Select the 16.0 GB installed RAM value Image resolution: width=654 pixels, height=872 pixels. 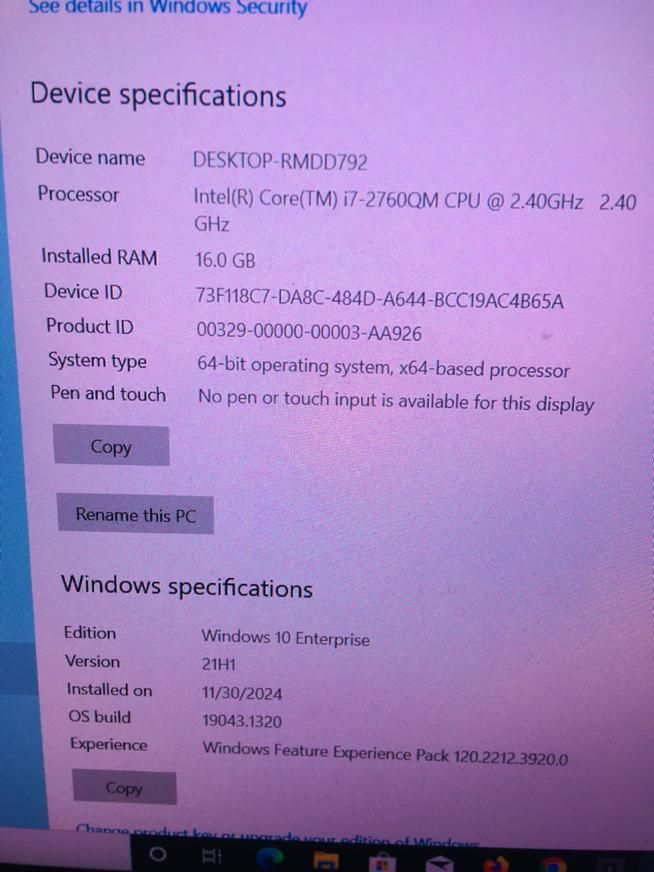(x=225, y=260)
